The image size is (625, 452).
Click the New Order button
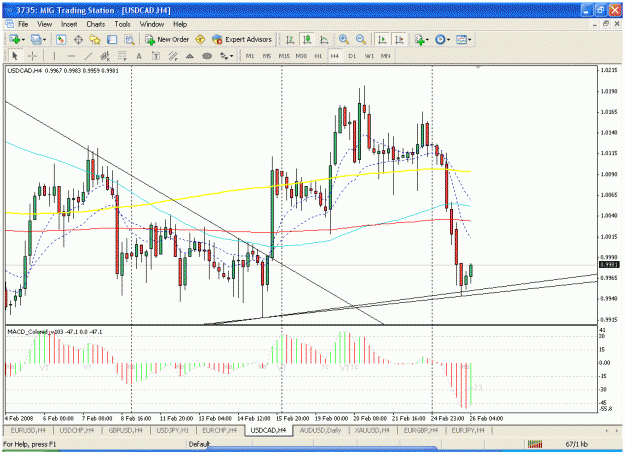(x=167, y=39)
